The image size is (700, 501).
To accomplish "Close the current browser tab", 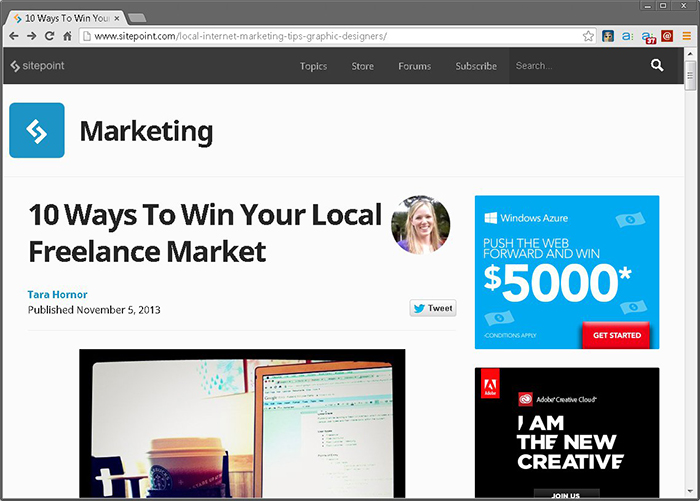I will tap(116, 18).
